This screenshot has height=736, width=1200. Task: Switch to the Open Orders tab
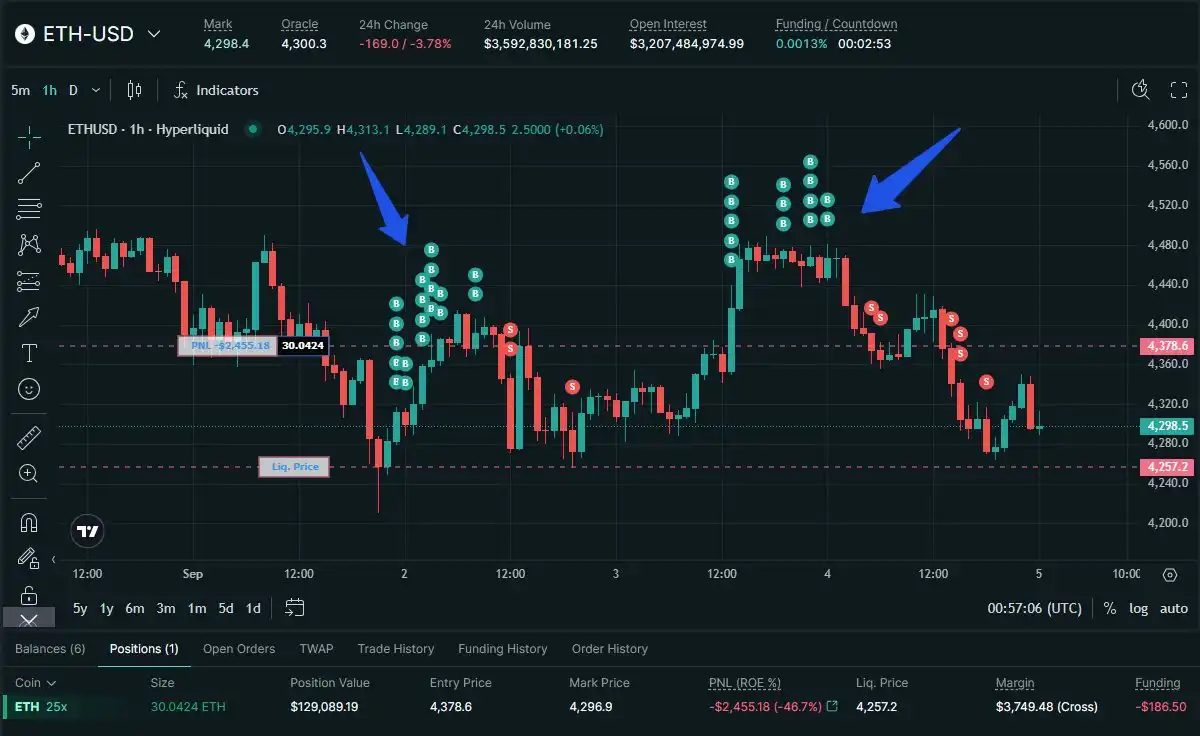pos(238,649)
